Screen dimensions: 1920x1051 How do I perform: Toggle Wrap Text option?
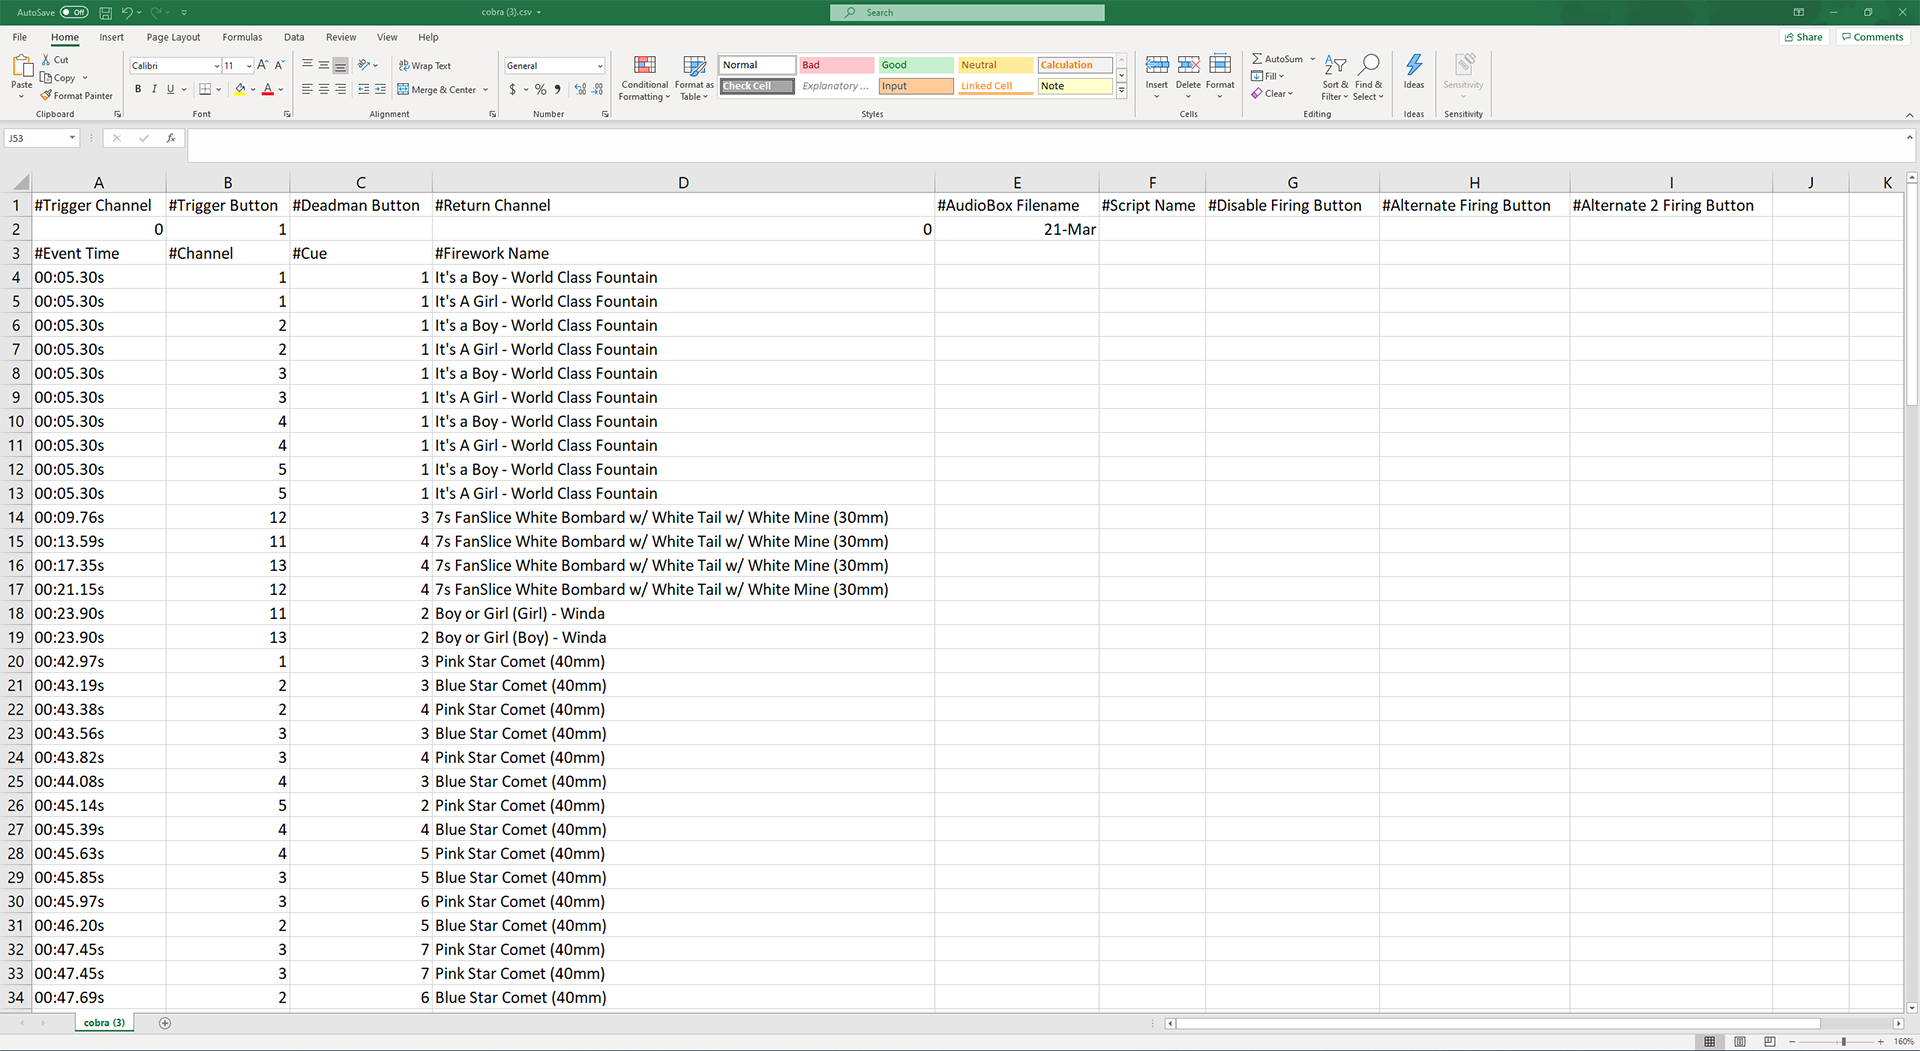425,66
